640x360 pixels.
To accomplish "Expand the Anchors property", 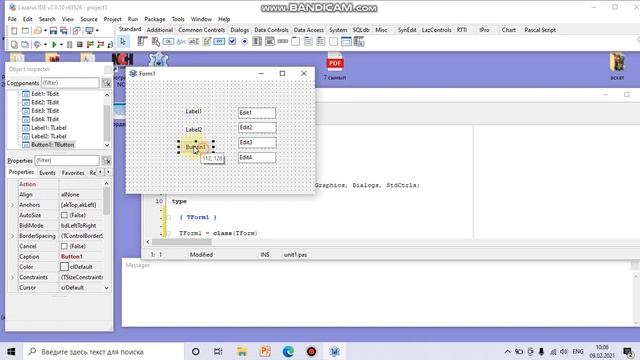I will [x=12, y=205].
